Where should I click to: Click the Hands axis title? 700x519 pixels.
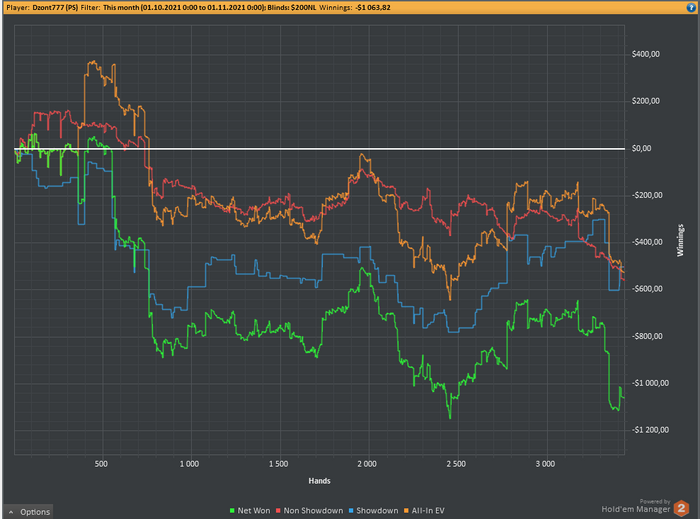(319, 481)
